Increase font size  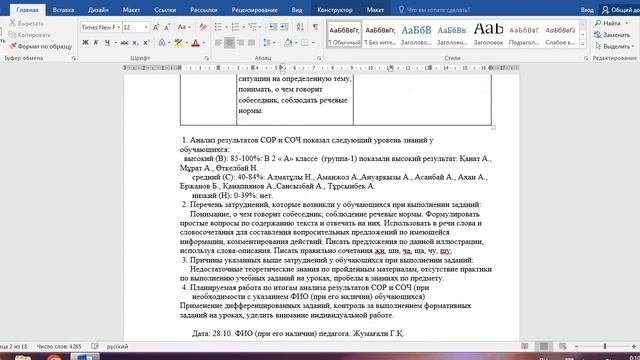pyautogui.click(x=156, y=27)
